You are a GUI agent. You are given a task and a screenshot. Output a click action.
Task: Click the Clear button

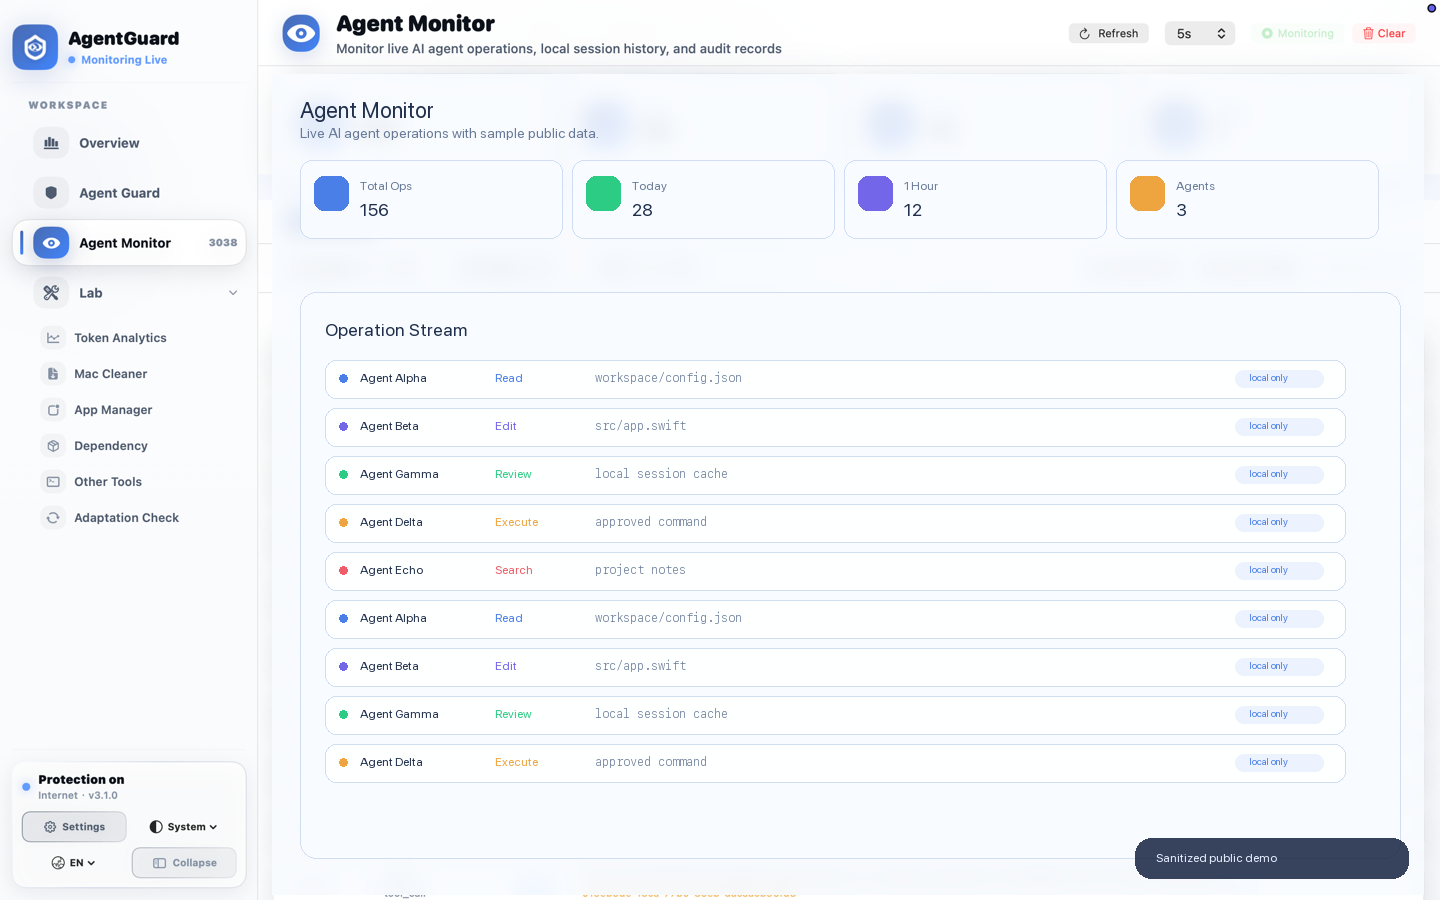click(x=1384, y=34)
